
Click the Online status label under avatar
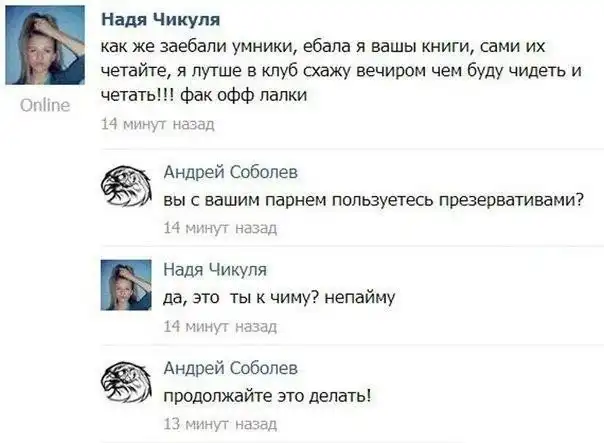[46, 106]
